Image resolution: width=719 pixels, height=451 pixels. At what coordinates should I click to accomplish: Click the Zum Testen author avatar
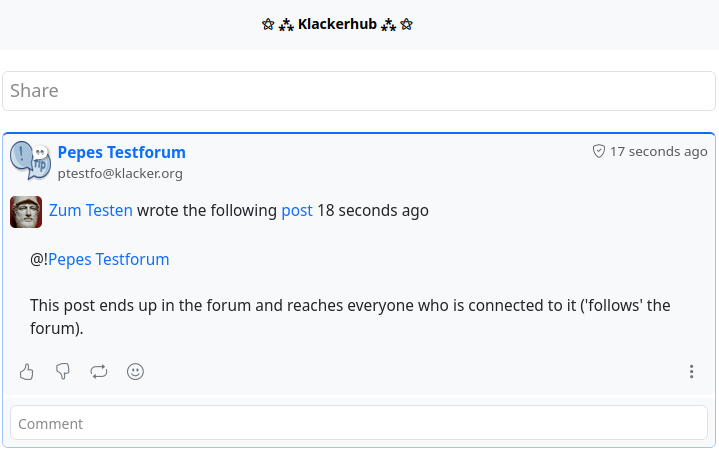pyautogui.click(x=26, y=212)
